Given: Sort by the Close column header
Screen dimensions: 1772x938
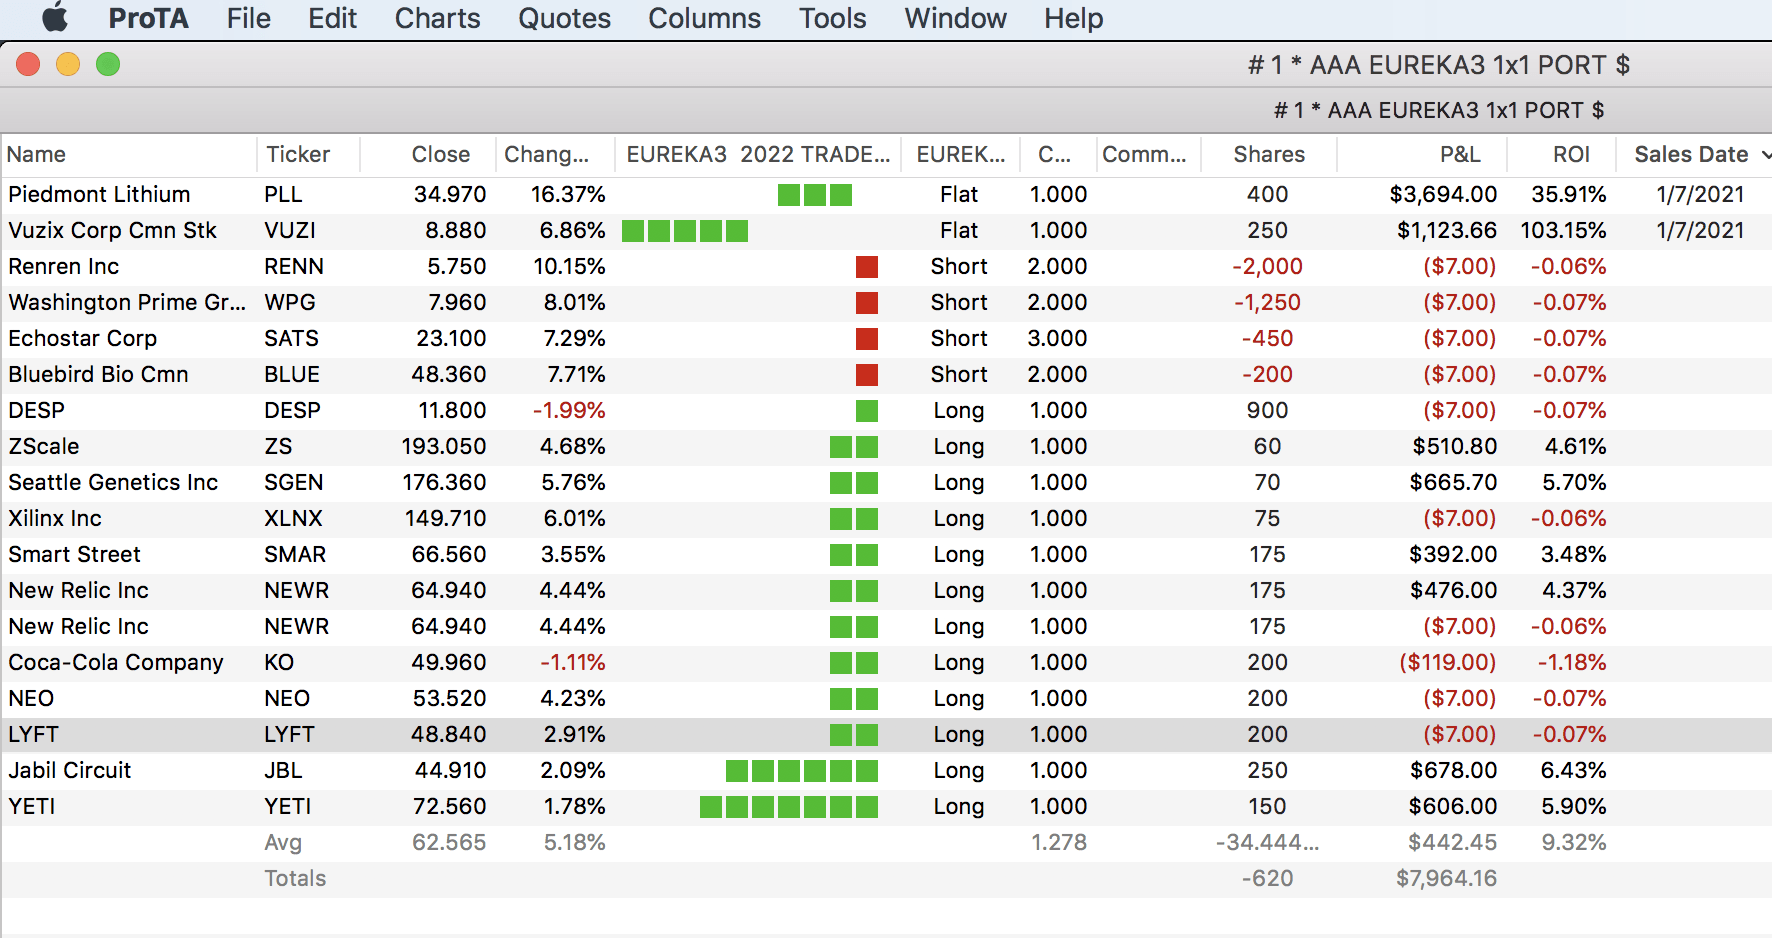Looking at the screenshot, I should point(428,155).
